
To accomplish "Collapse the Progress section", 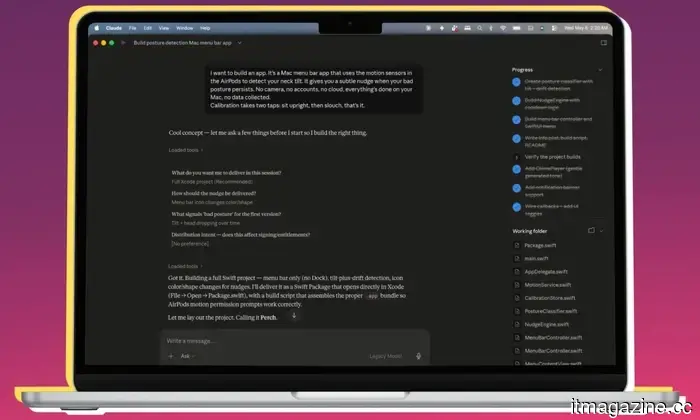I will click(x=600, y=70).
